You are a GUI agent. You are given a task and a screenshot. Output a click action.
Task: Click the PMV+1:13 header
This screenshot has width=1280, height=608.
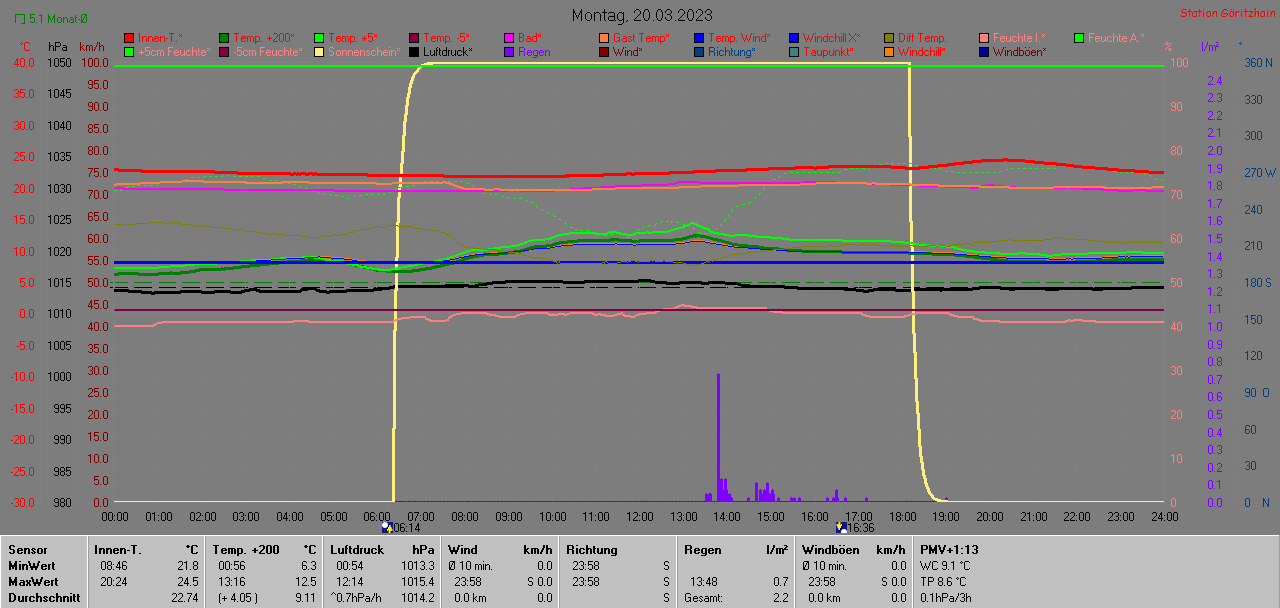click(x=950, y=549)
